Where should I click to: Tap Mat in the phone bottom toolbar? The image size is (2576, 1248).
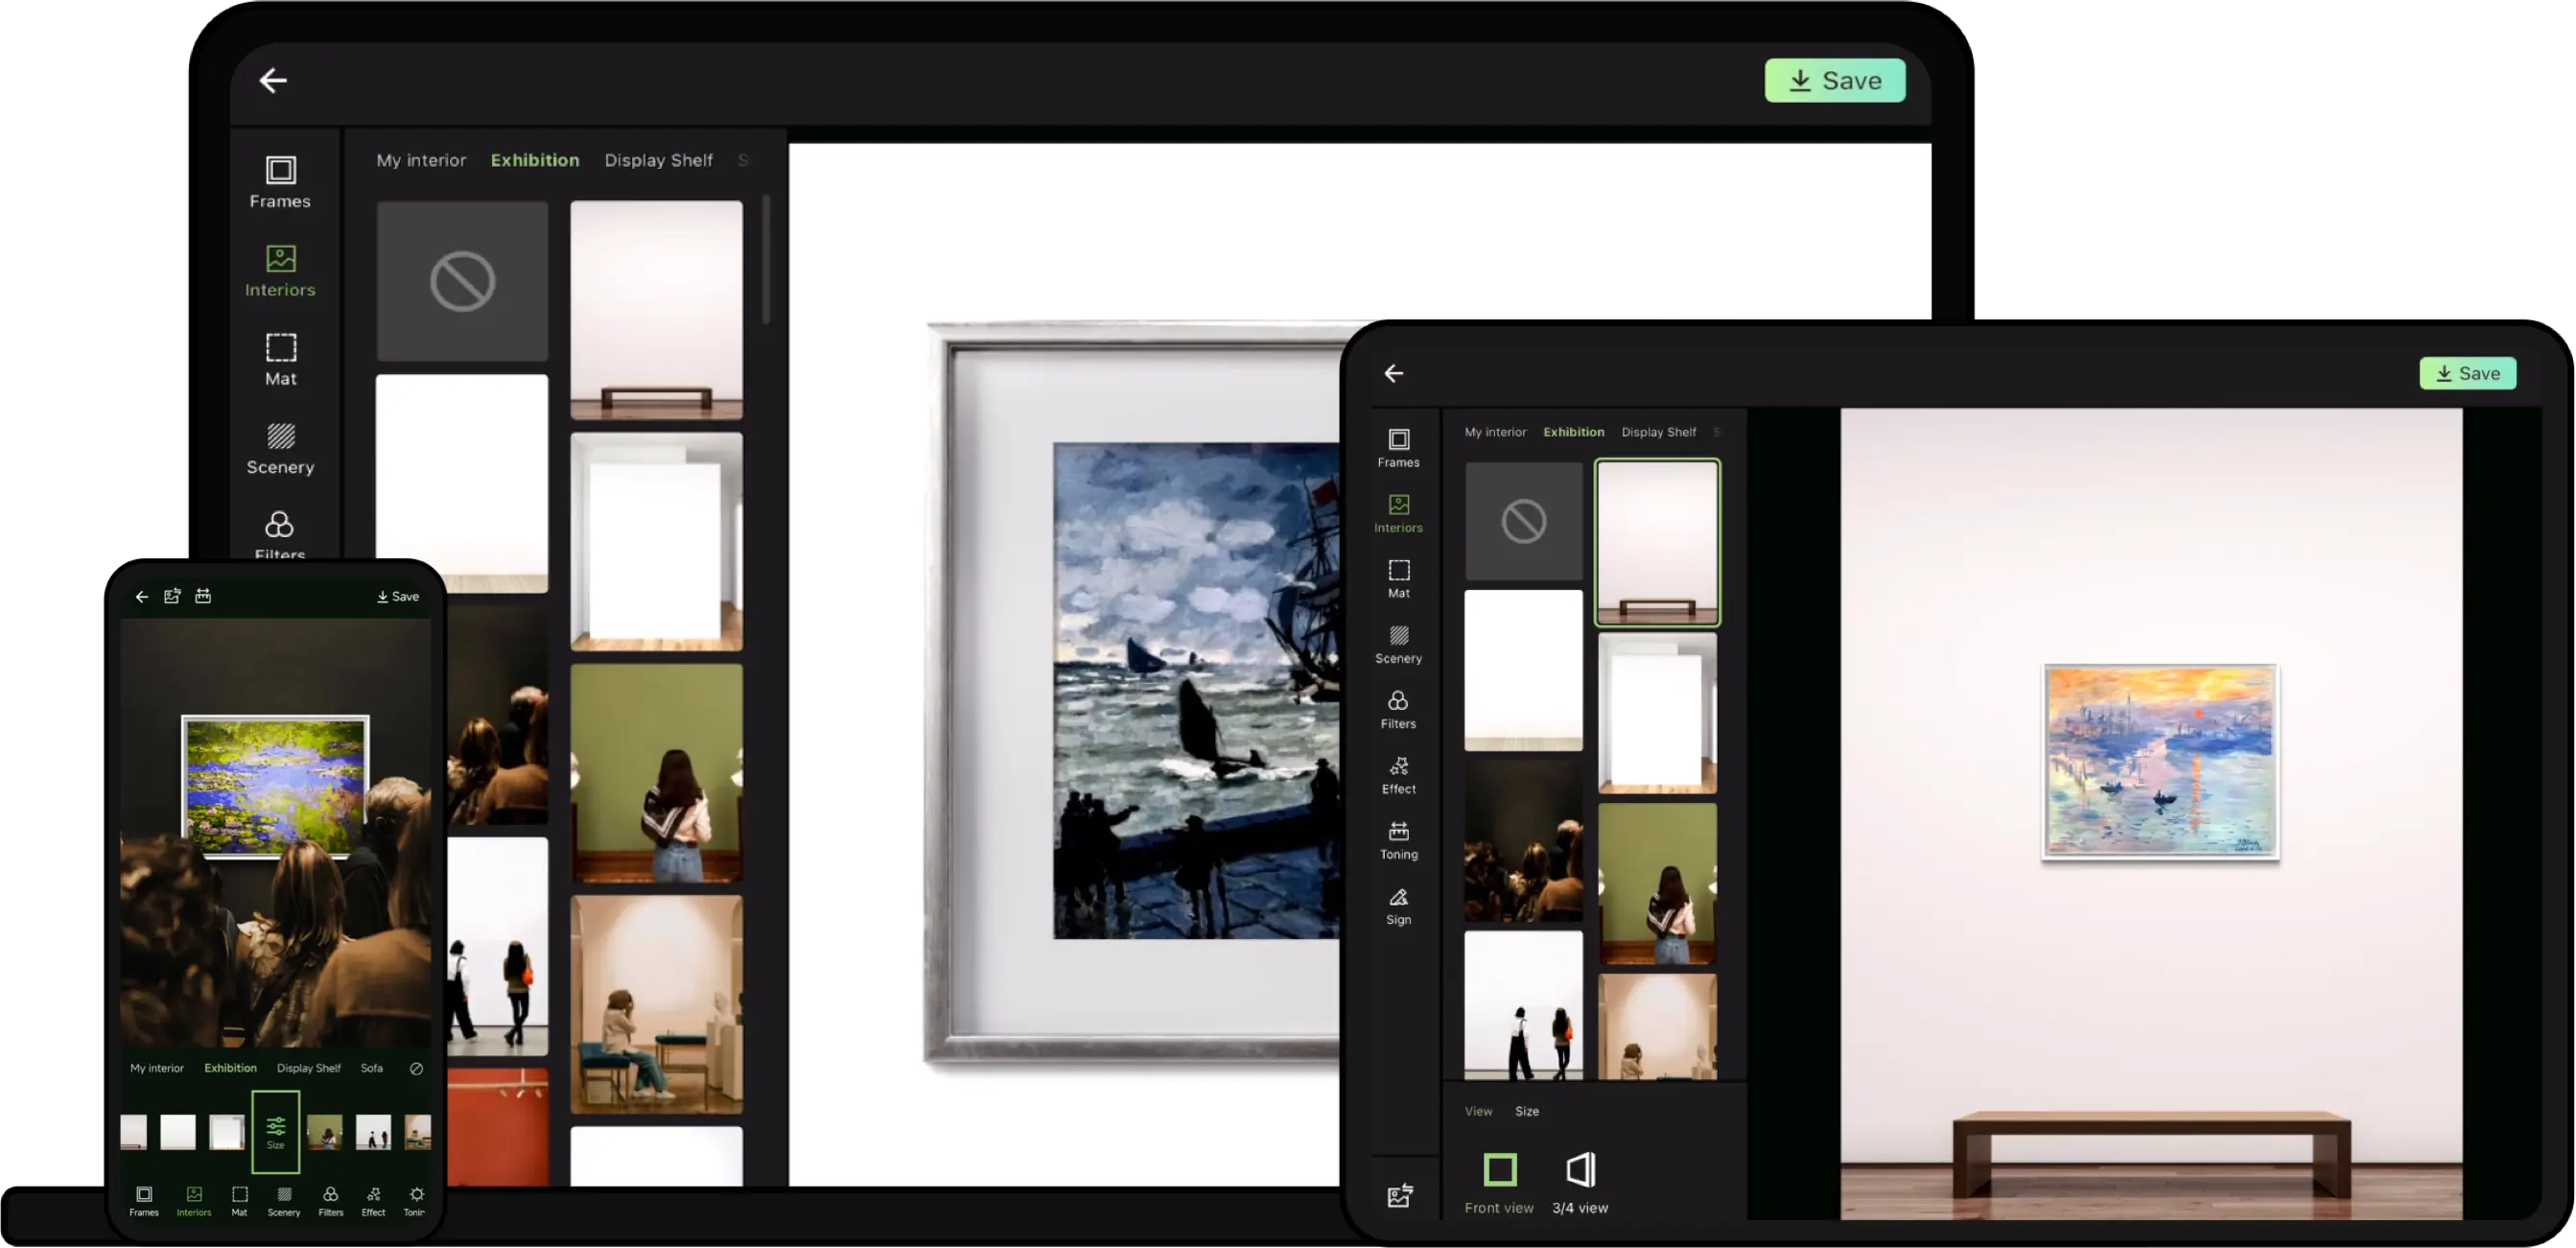click(239, 1201)
